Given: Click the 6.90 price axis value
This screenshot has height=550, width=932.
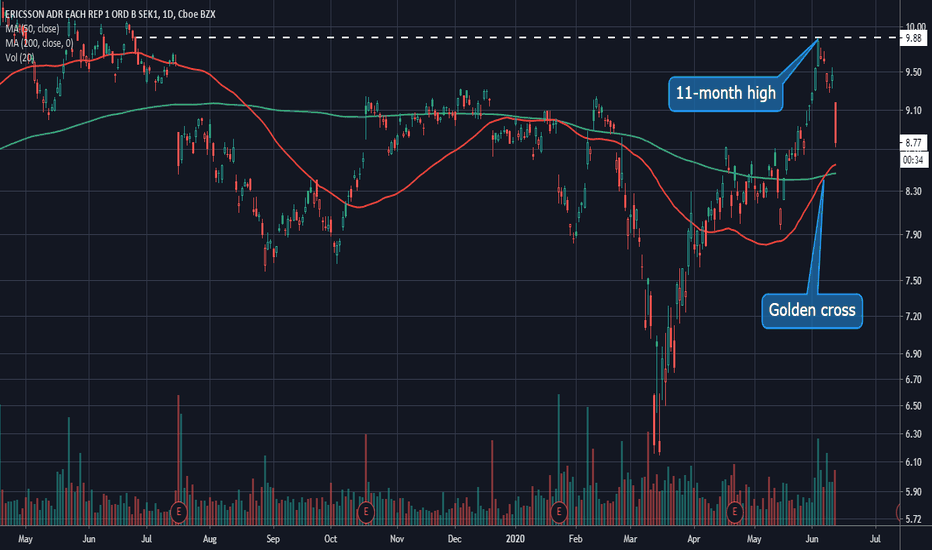Looking at the screenshot, I should pyautogui.click(x=913, y=354).
